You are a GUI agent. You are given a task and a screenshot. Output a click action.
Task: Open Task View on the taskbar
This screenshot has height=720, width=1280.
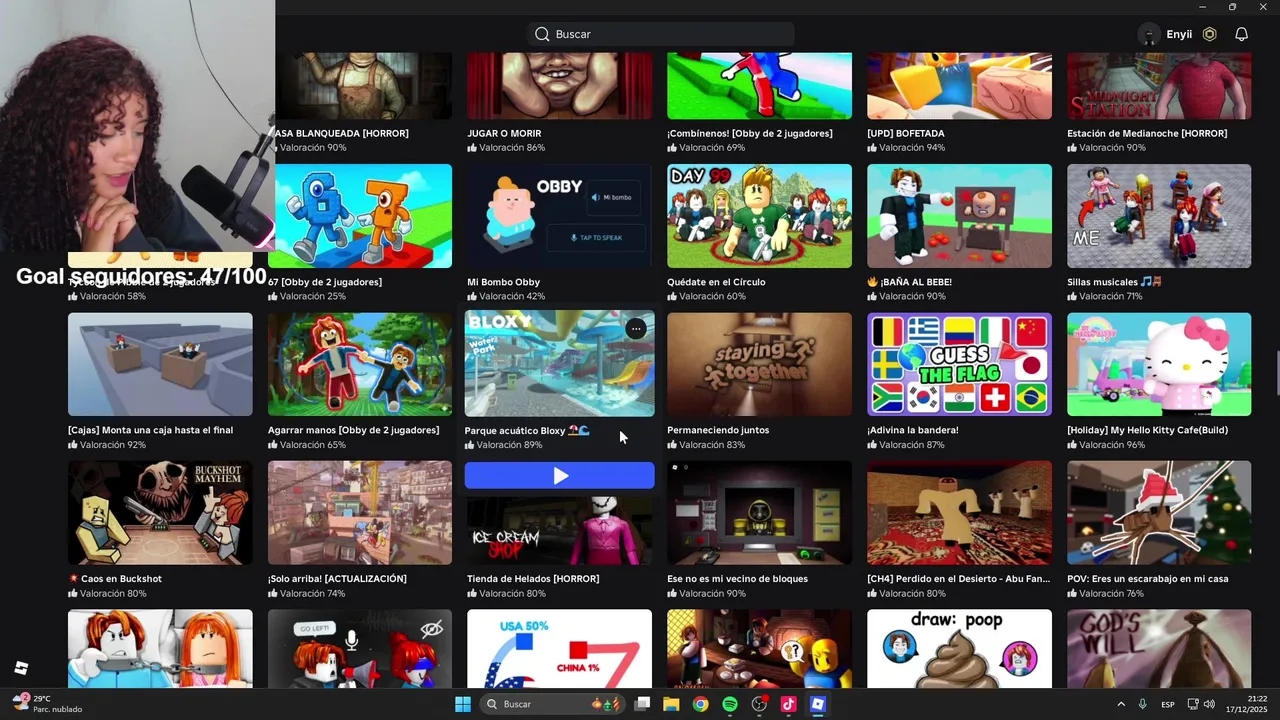tap(642, 704)
